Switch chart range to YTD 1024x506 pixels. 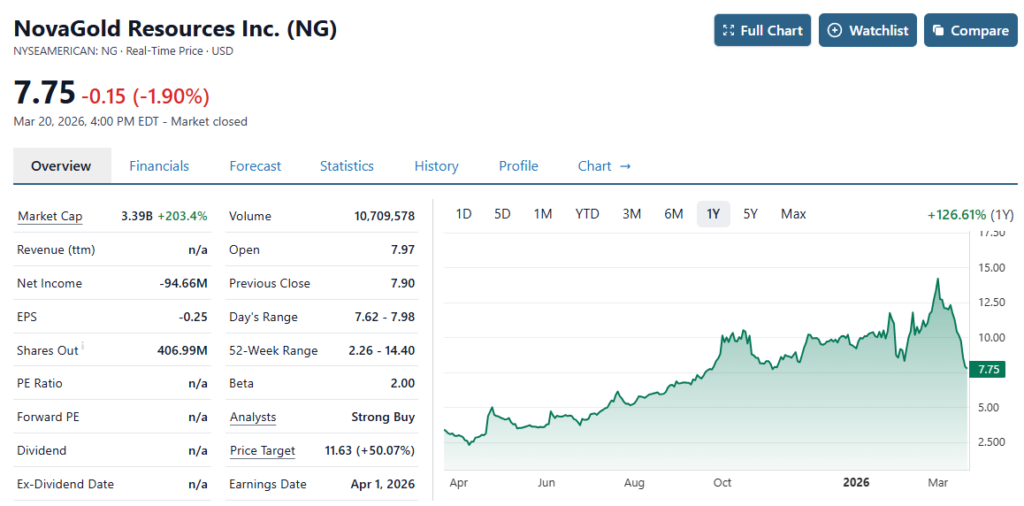(x=587, y=214)
